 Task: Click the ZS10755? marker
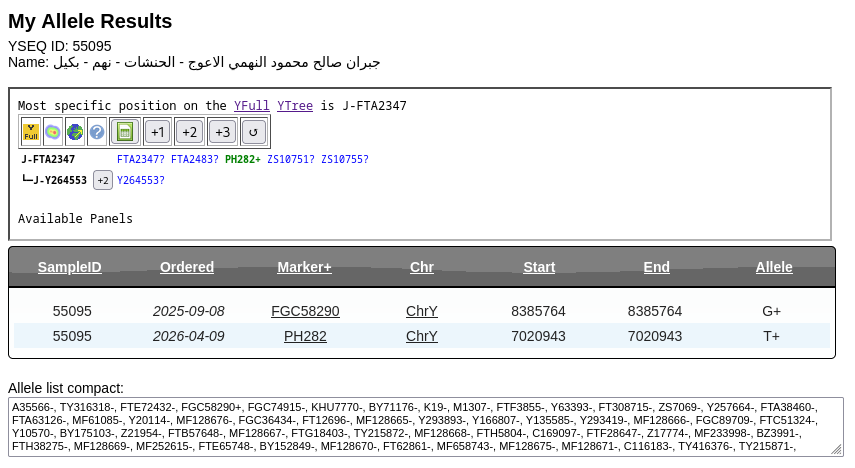345,159
